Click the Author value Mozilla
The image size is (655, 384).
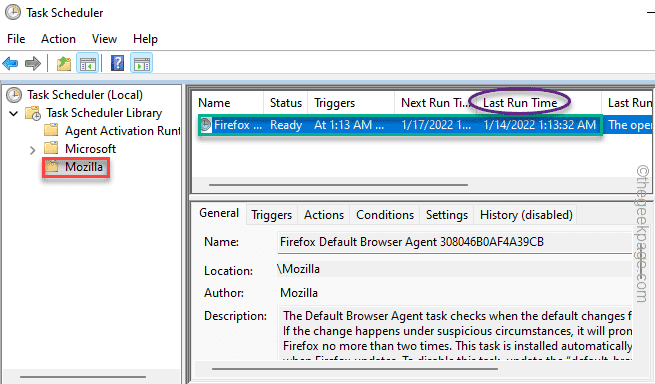(299, 293)
